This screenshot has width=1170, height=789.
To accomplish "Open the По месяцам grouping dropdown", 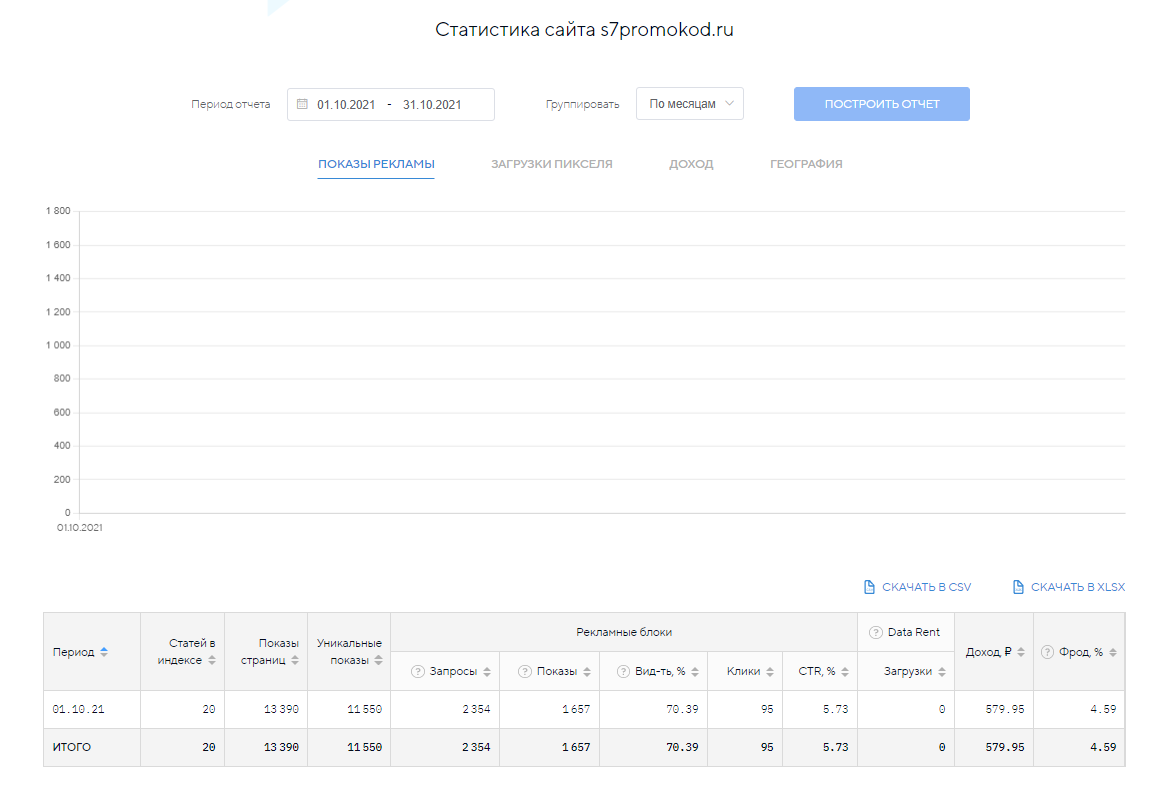I will [x=689, y=104].
